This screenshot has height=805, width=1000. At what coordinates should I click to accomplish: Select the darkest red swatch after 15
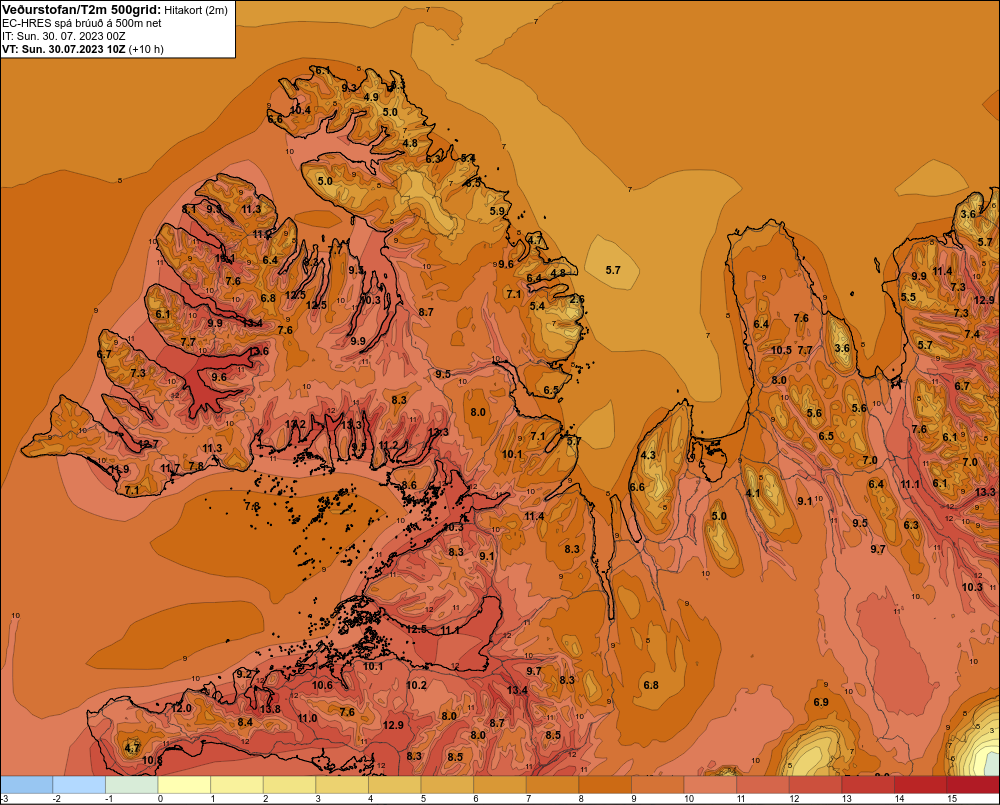click(973, 785)
